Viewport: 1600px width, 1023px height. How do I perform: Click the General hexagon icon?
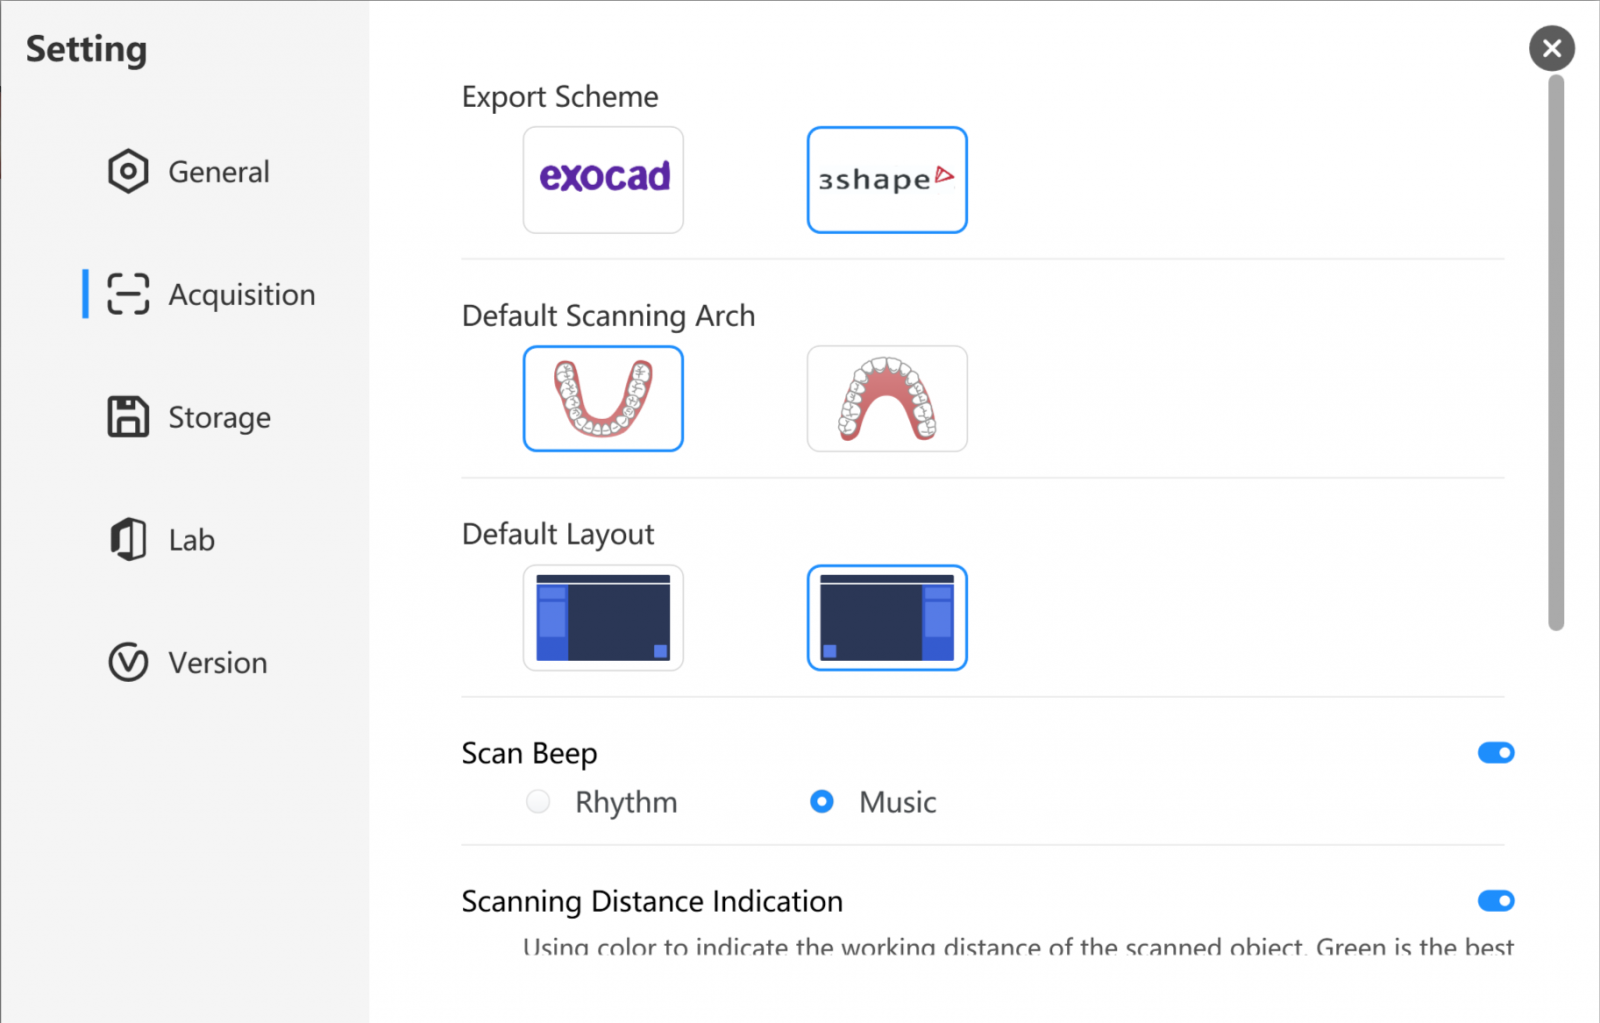point(128,171)
